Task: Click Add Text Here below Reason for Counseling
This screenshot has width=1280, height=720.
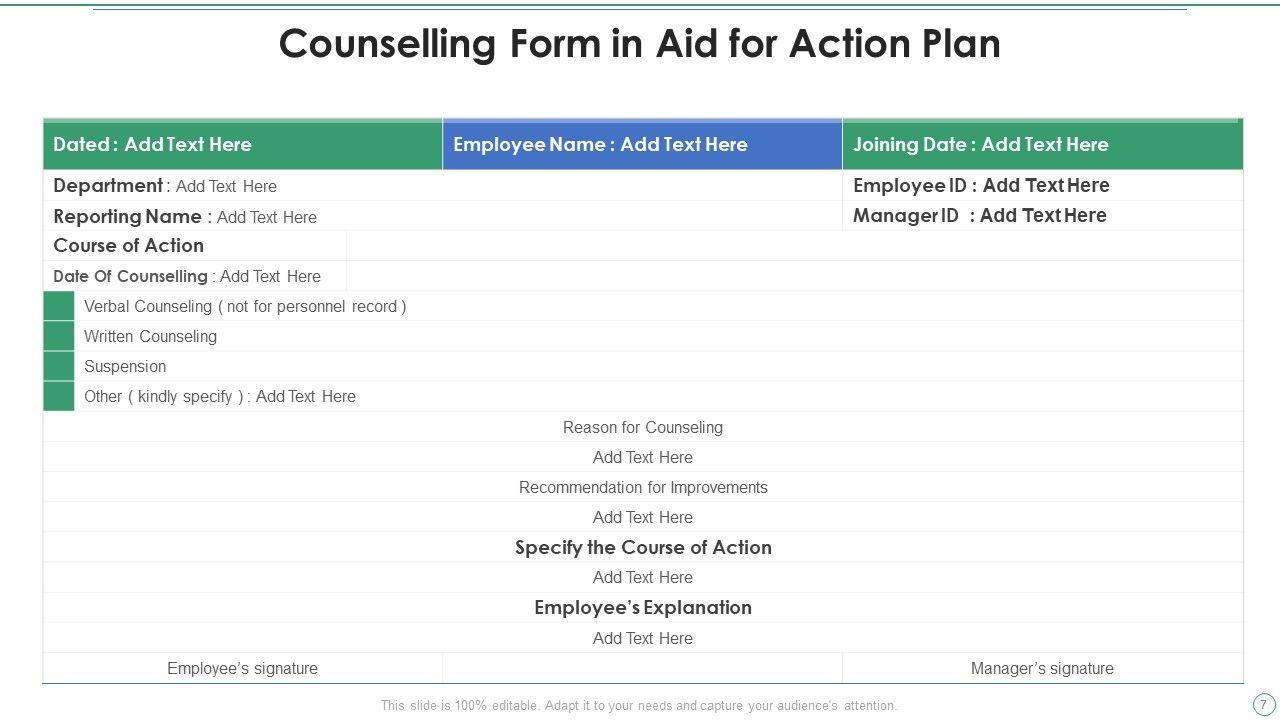Action: [642, 457]
